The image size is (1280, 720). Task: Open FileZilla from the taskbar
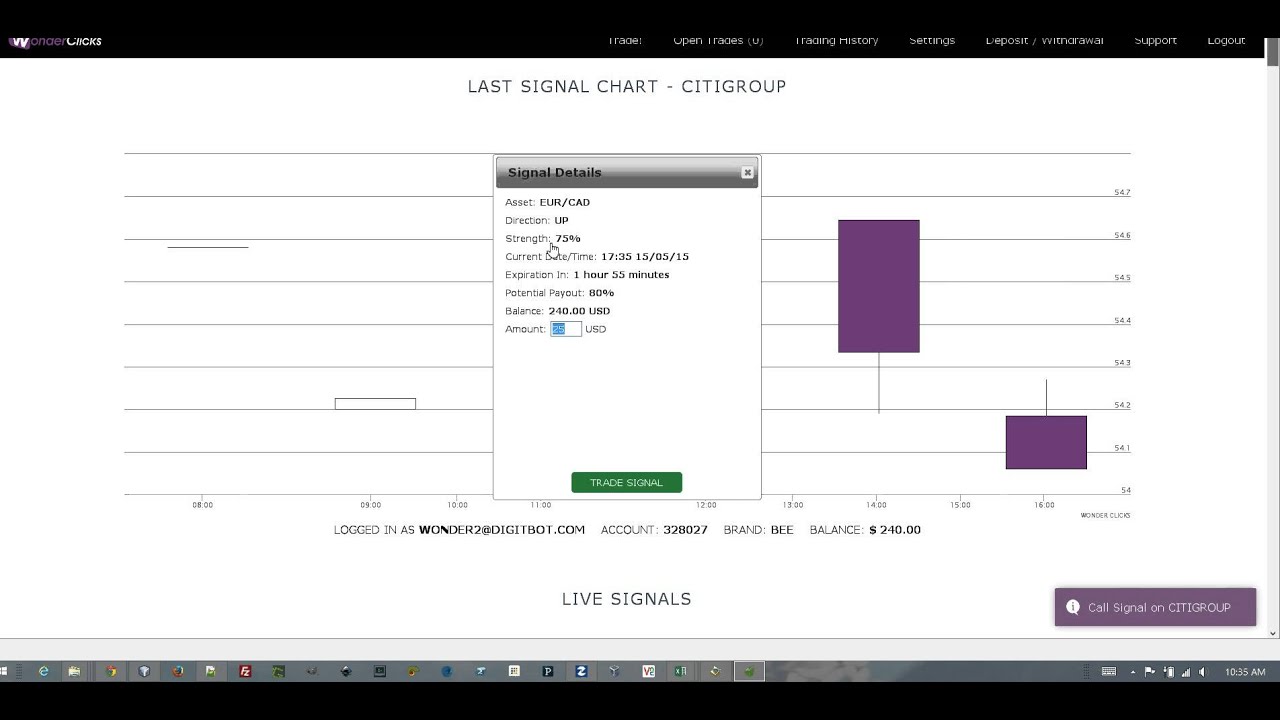tap(245, 672)
